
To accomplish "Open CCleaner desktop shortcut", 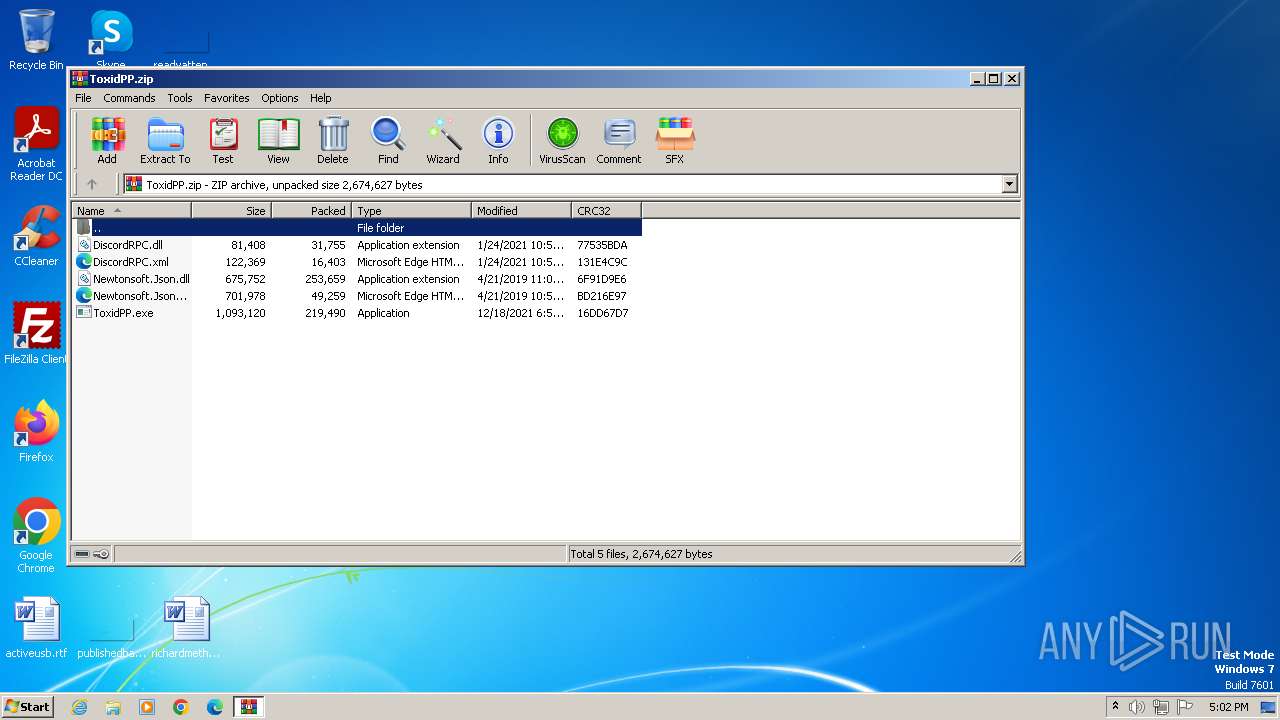I will click(36, 236).
